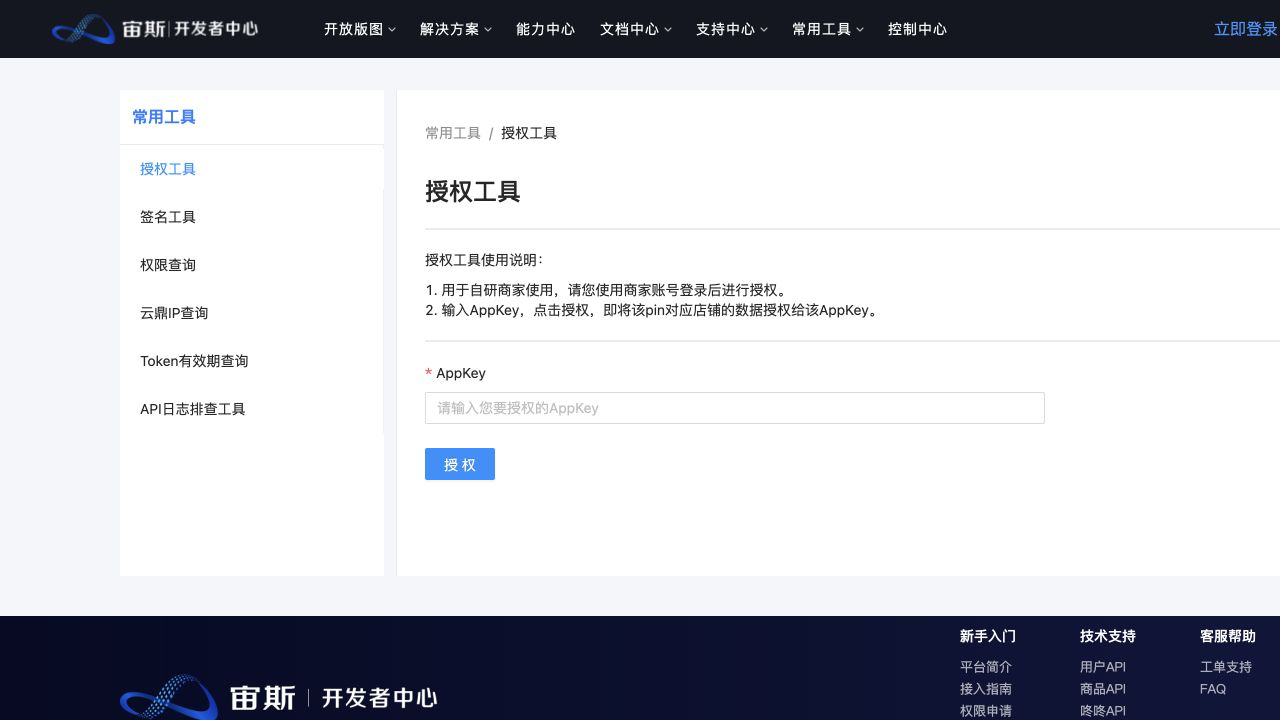Click the 新手入门 footer heading
Viewport: 1280px width, 720px height.
988,636
